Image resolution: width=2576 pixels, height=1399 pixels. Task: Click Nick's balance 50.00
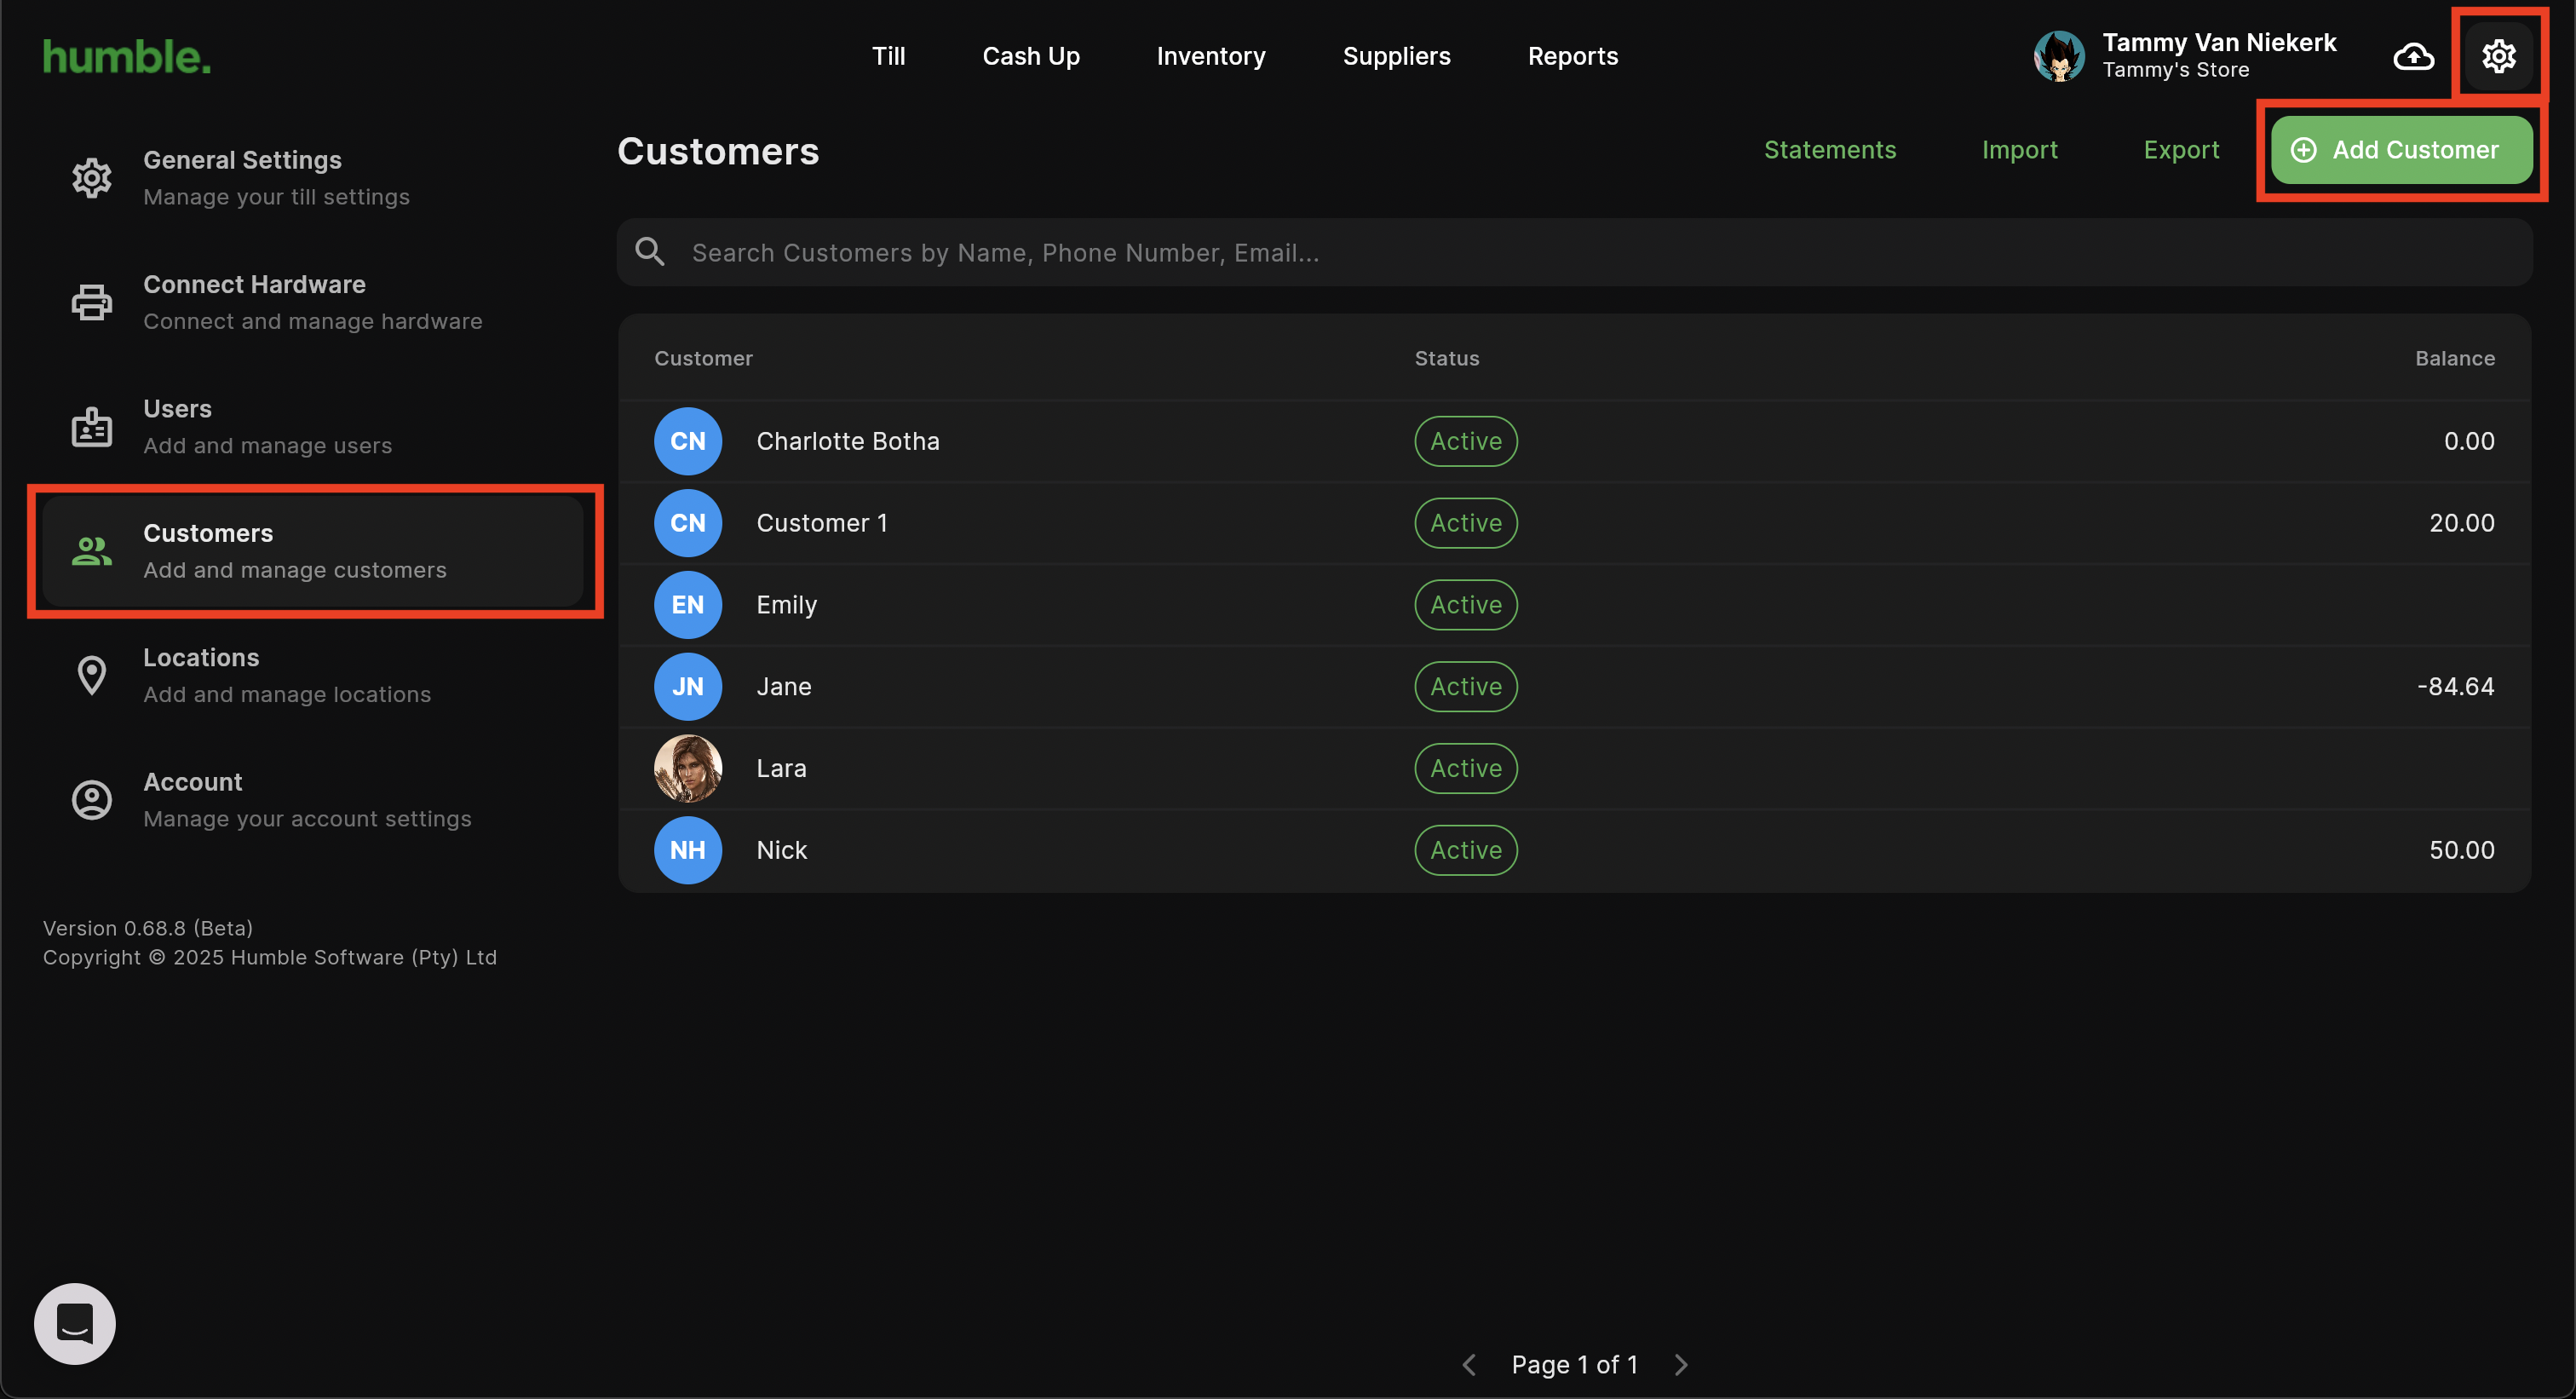click(2462, 850)
